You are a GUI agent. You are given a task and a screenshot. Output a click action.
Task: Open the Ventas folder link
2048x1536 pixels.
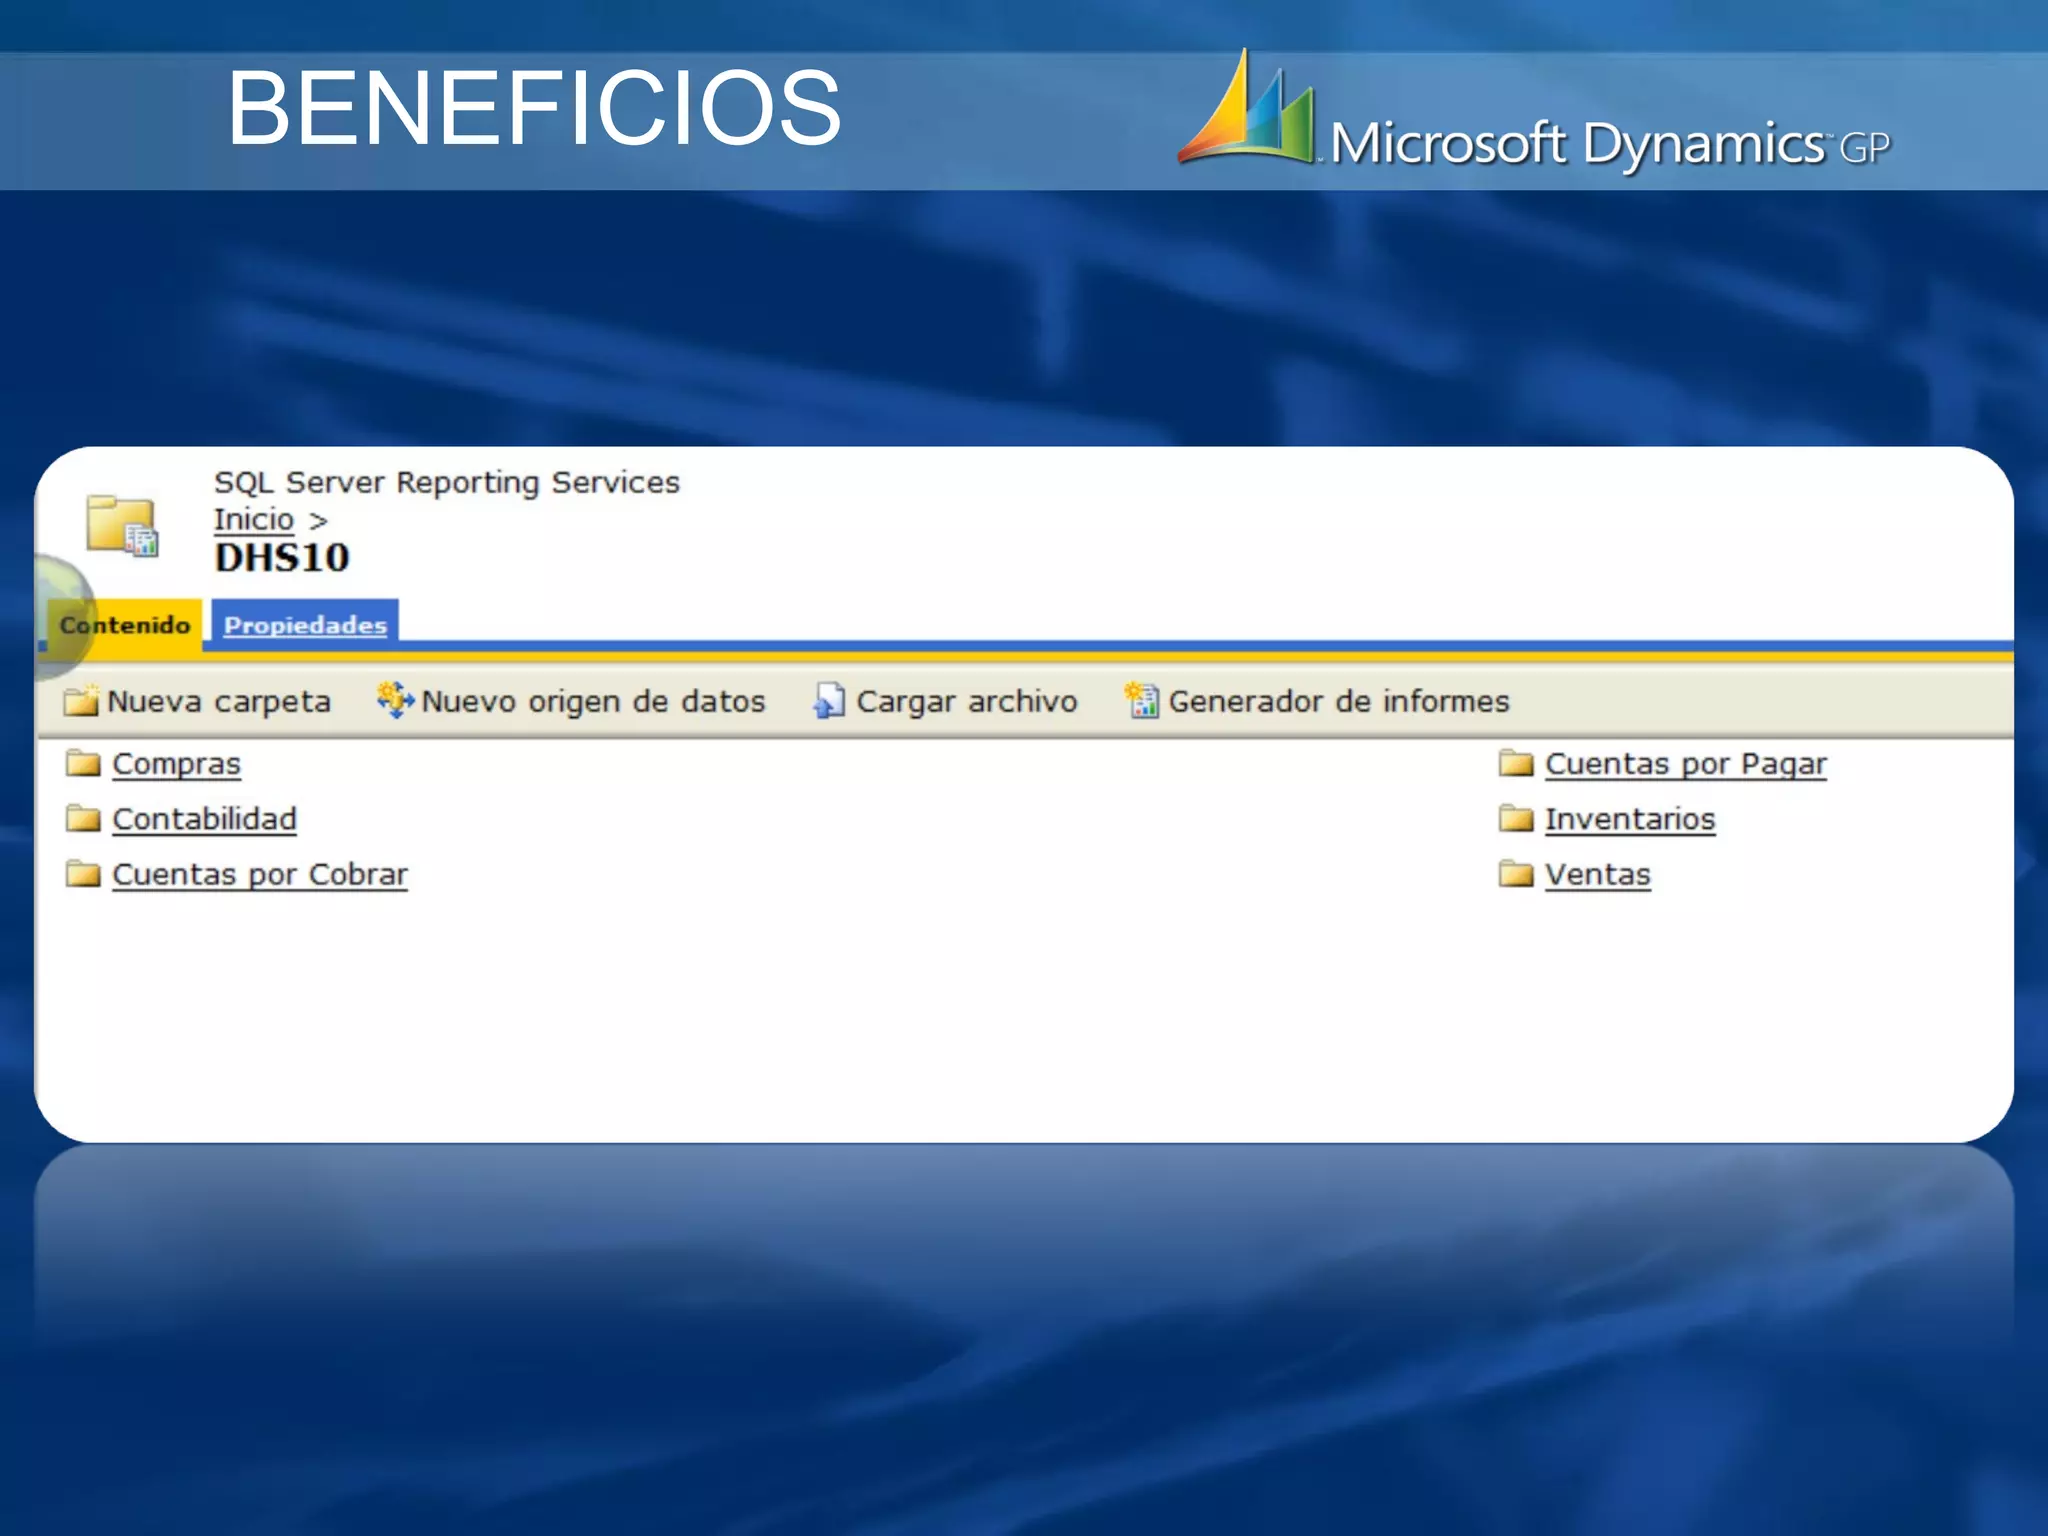point(1598,874)
